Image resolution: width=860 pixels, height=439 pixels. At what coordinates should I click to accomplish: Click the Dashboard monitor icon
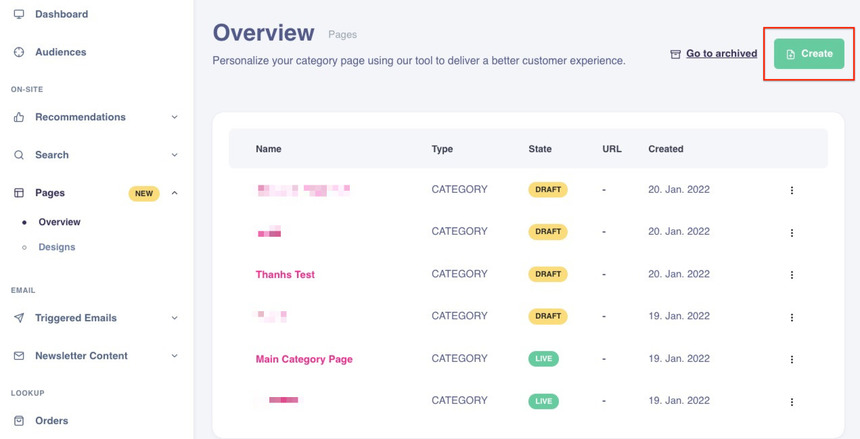pos(19,14)
